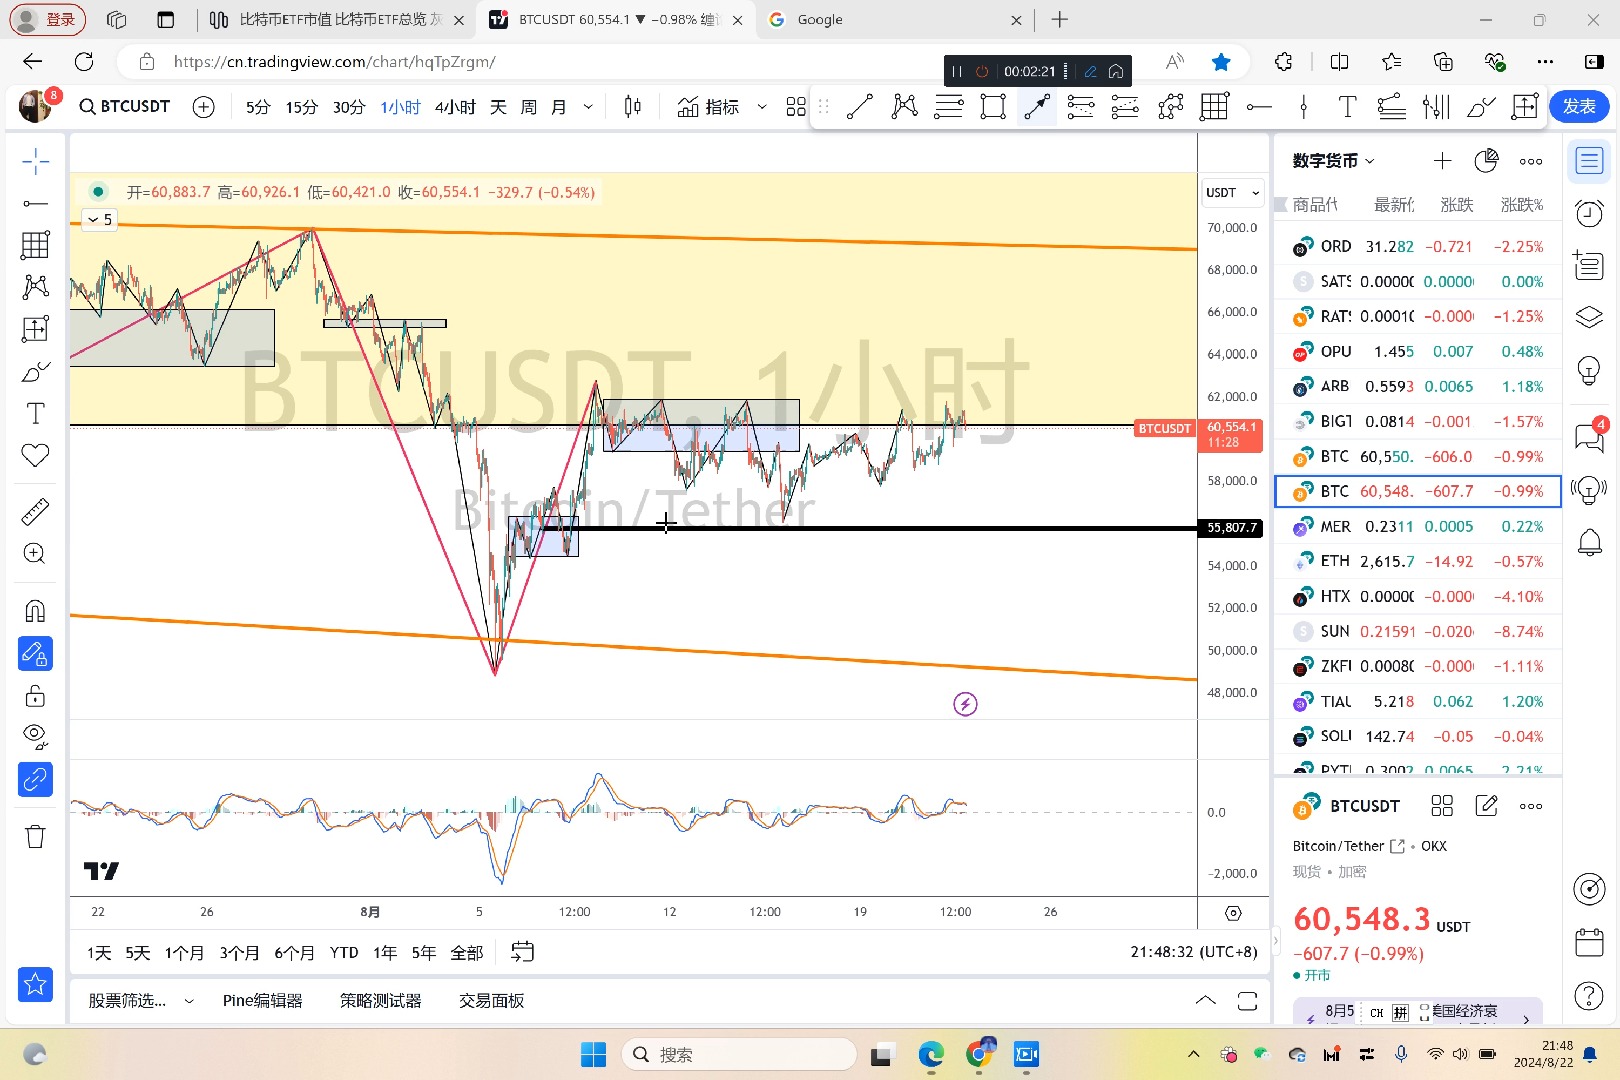Expand the 股票筛选 screener dropdown
The width and height of the screenshot is (1620, 1080).
[x=188, y=1001]
